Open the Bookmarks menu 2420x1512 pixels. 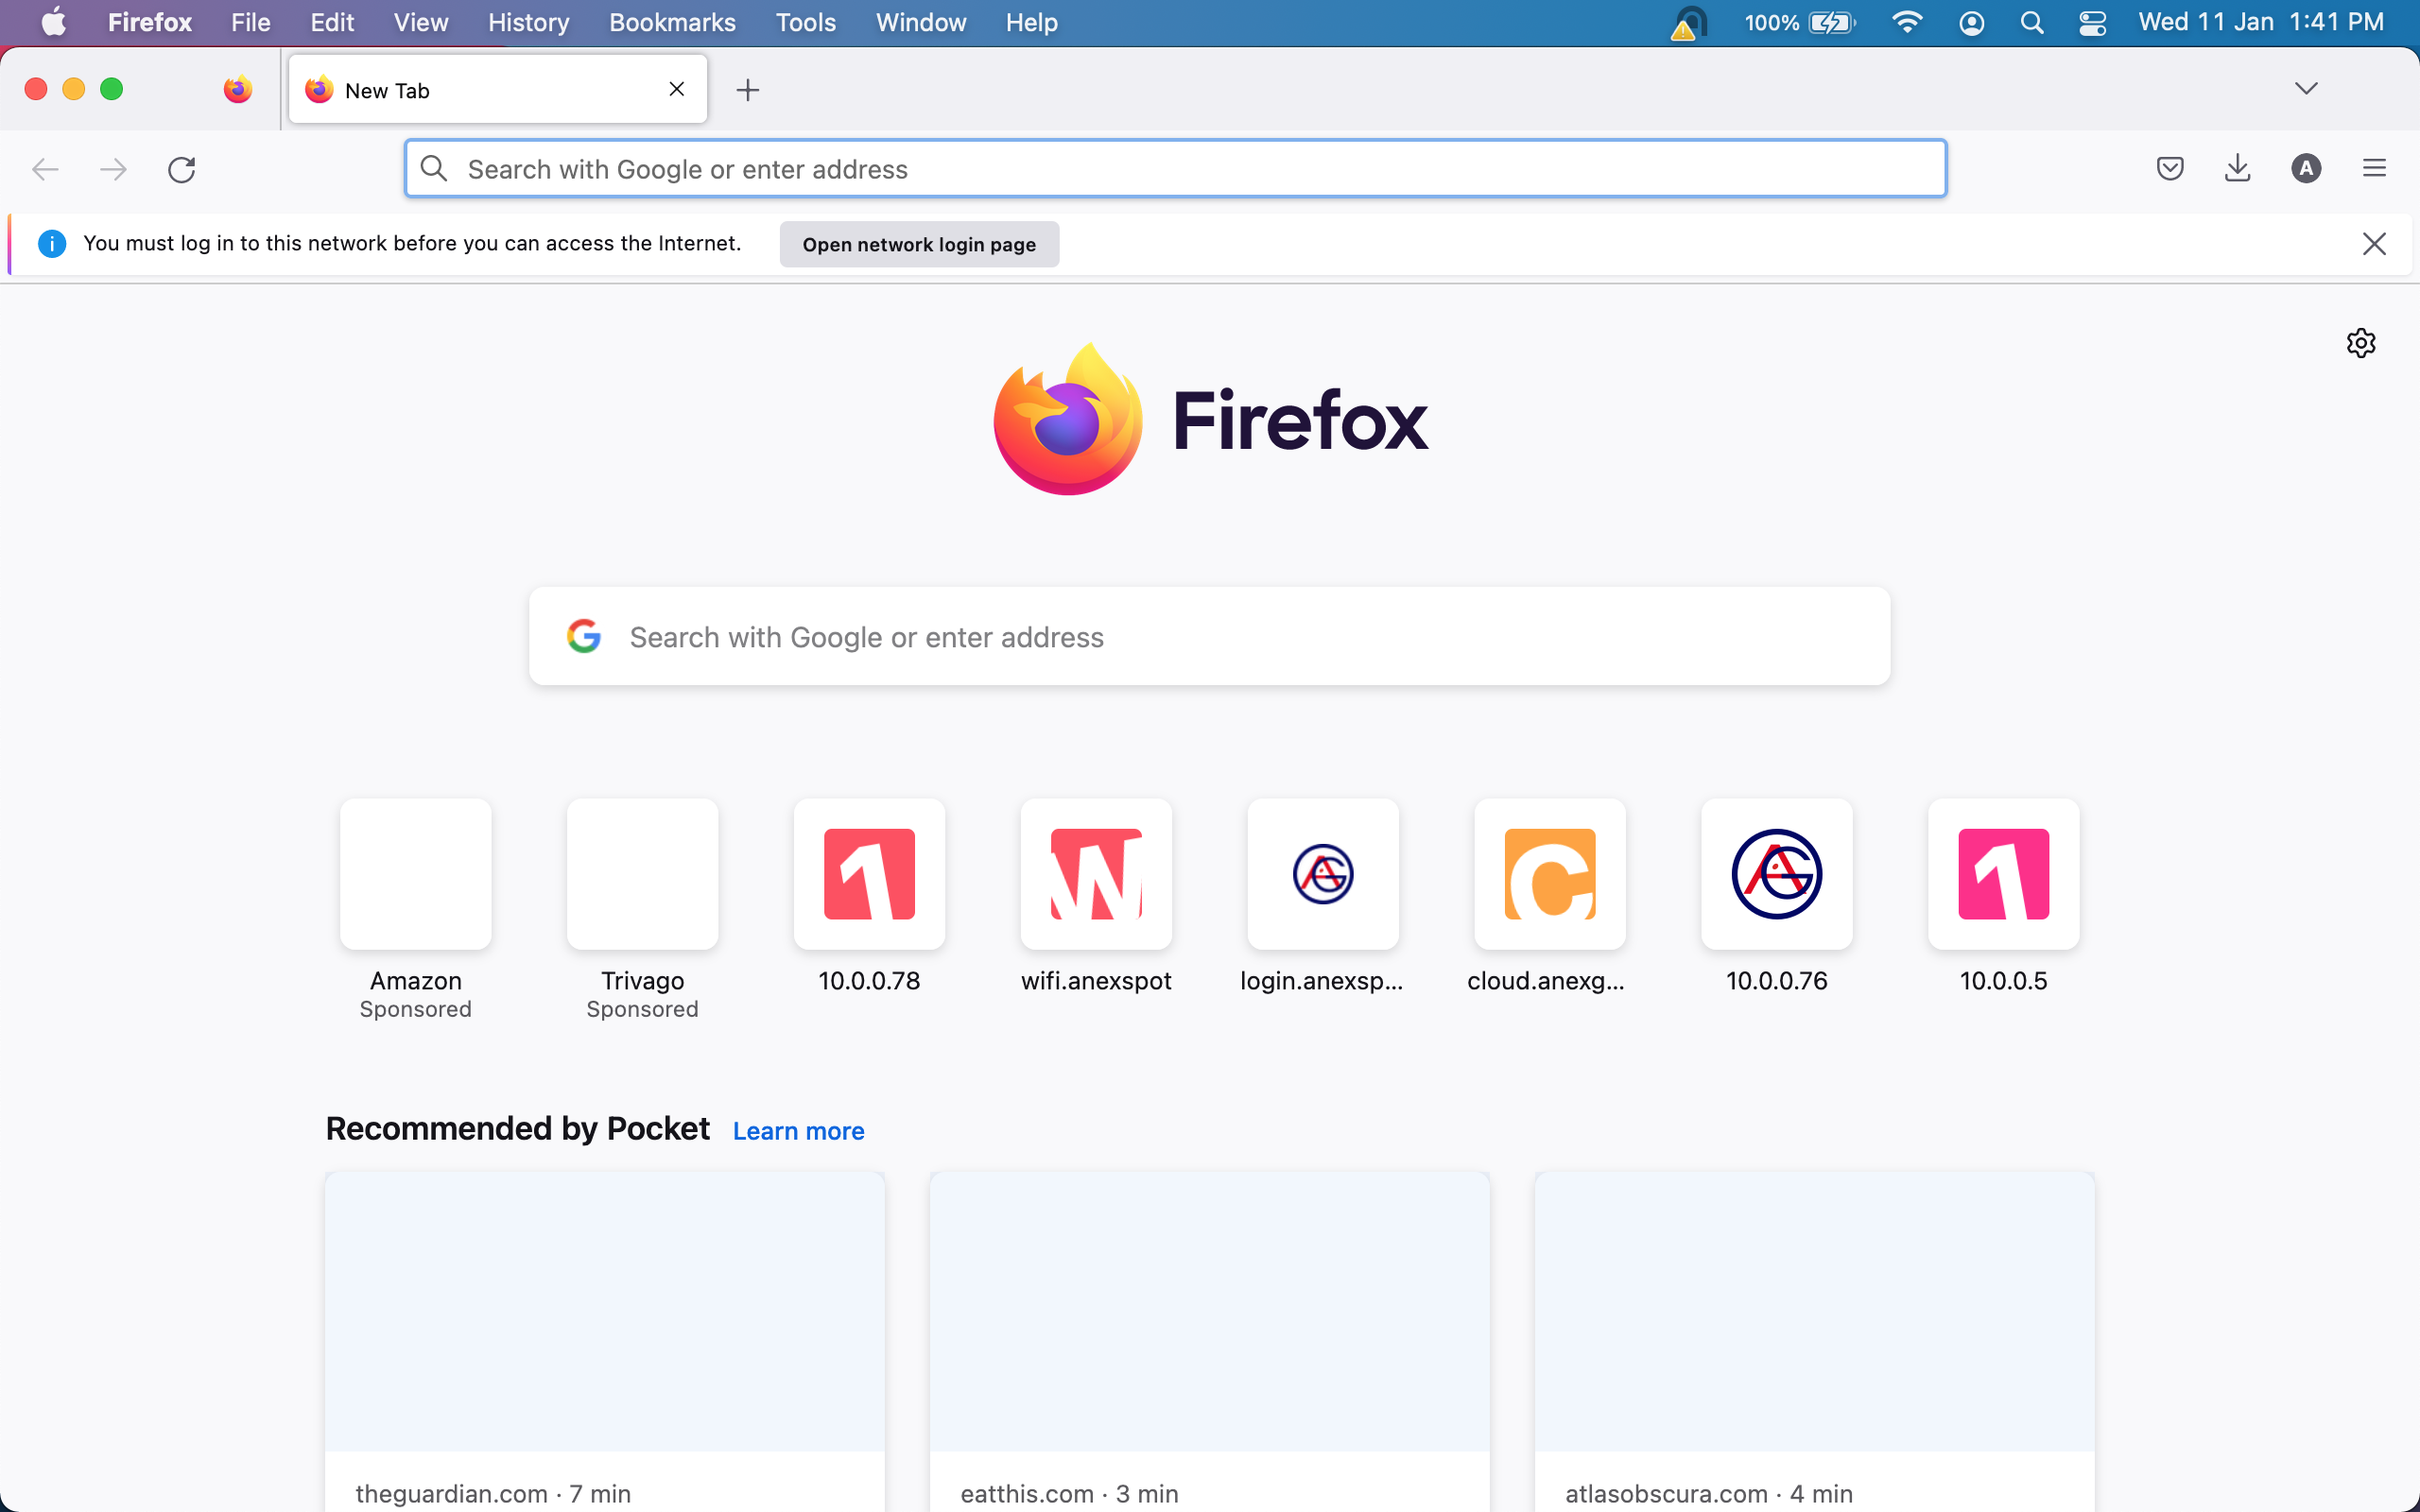point(672,23)
